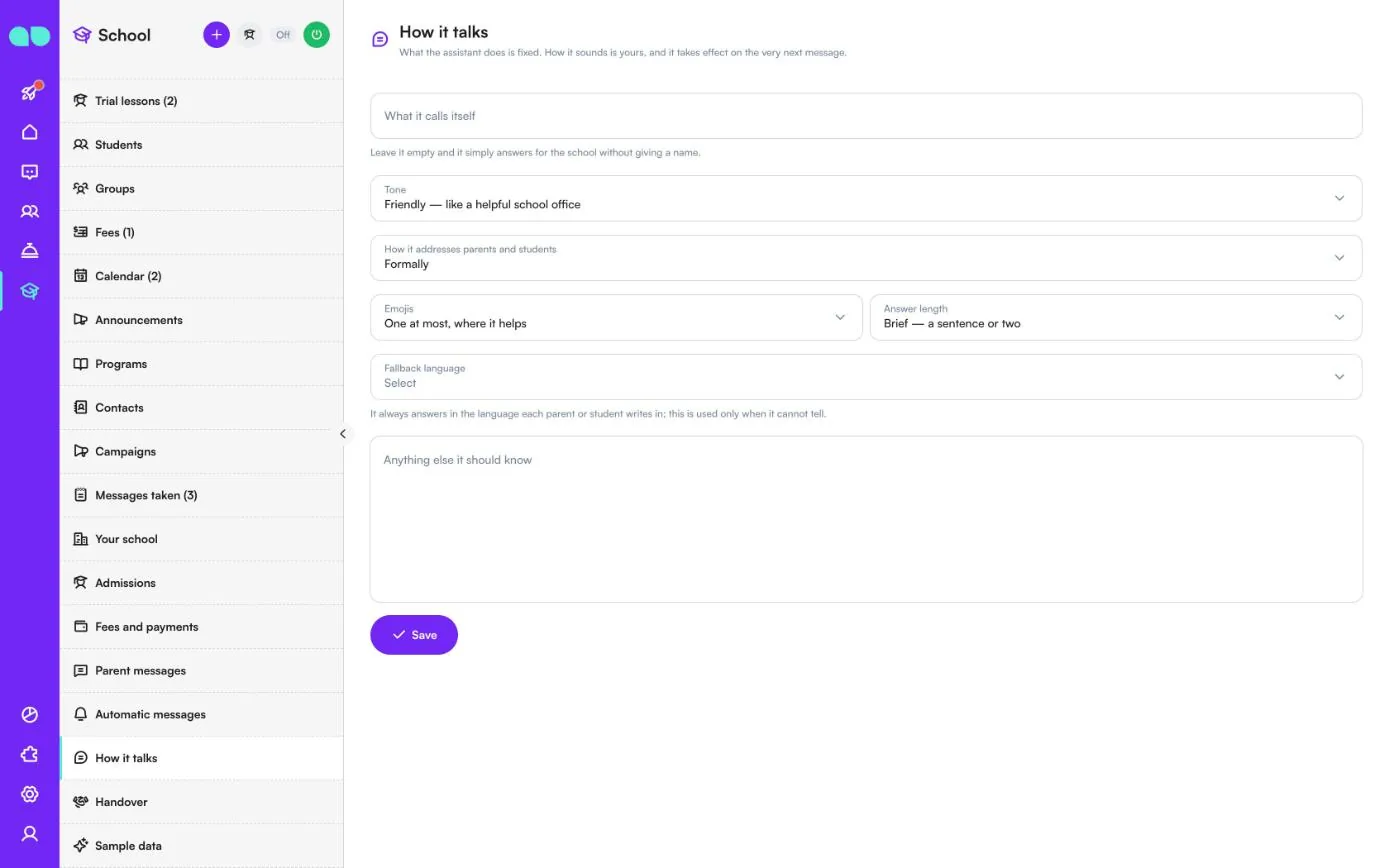The image size is (1389, 868).
Task: Open the Groups section
Action: tap(201, 189)
